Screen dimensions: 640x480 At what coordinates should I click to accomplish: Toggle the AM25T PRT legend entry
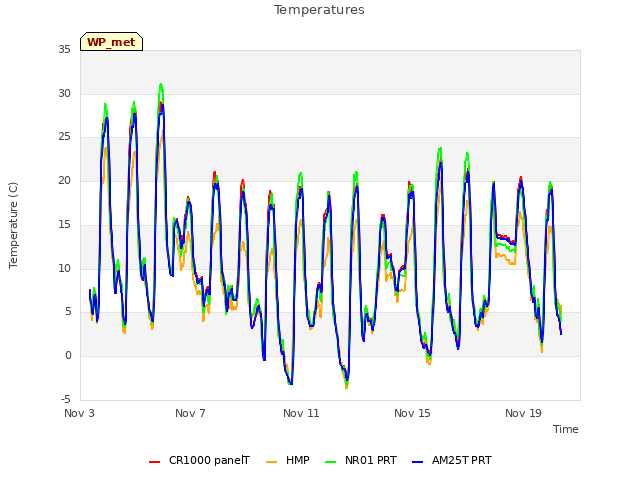pyautogui.click(x=452, y=460)
